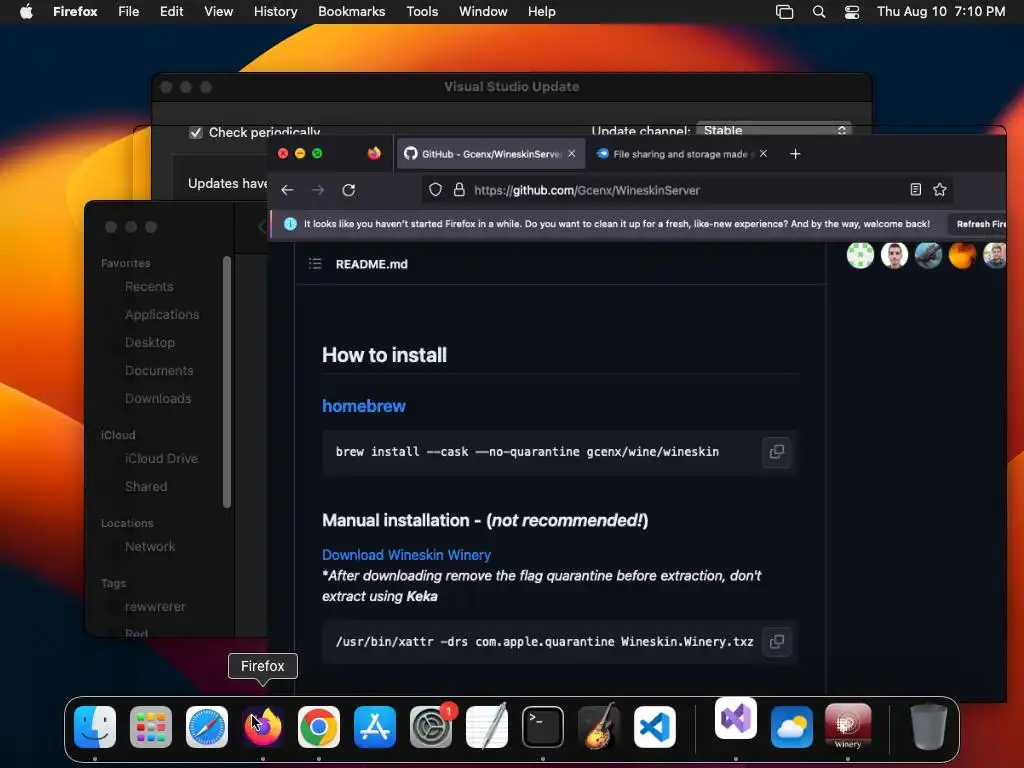Follow the homebrew heading link
Image resolution: width=1024 pixels, height=768 pixels.
(x=364, y=406)
